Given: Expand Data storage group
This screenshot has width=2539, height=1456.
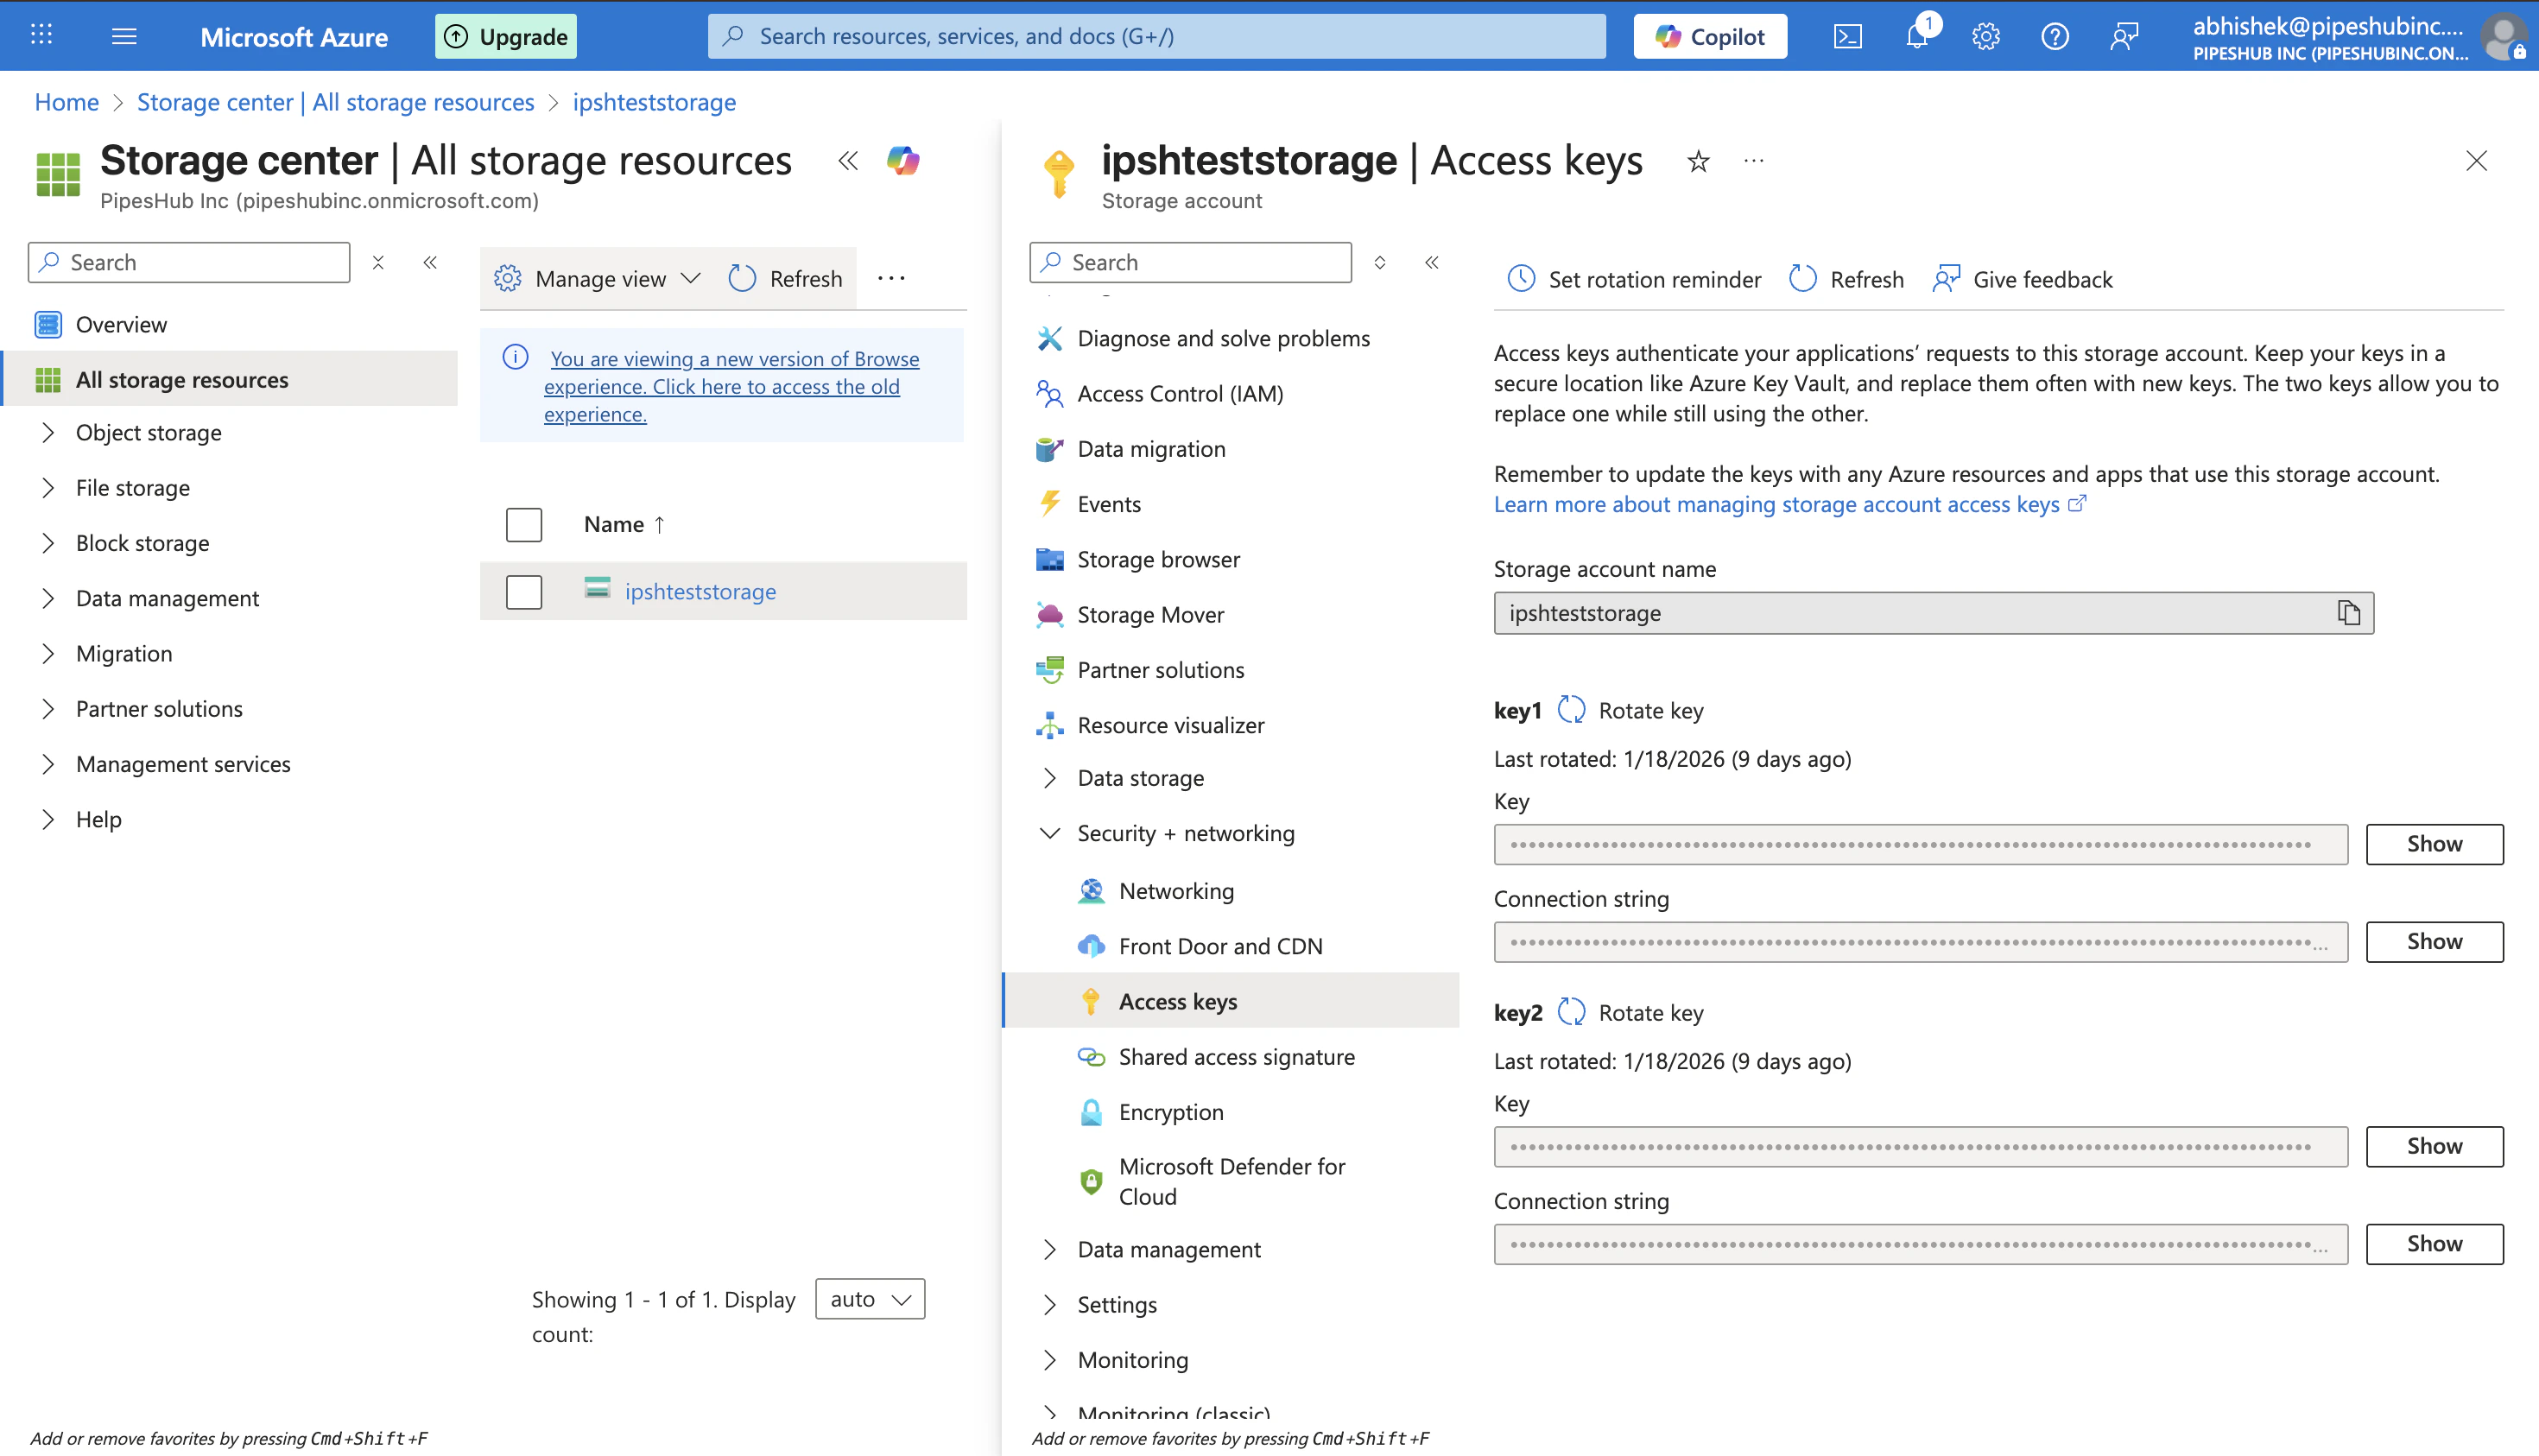Looking at the screenshot, I should click(x=1049, y=778).
